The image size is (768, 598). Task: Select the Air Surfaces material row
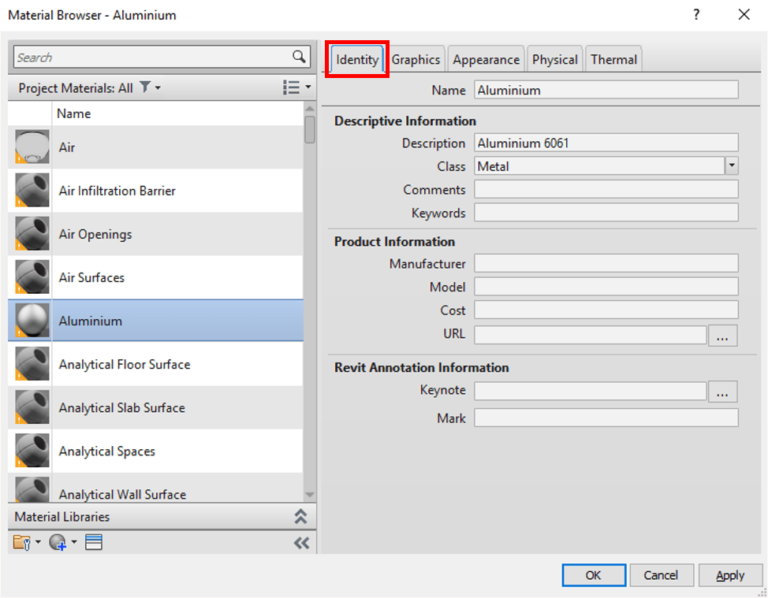[156, 277]
